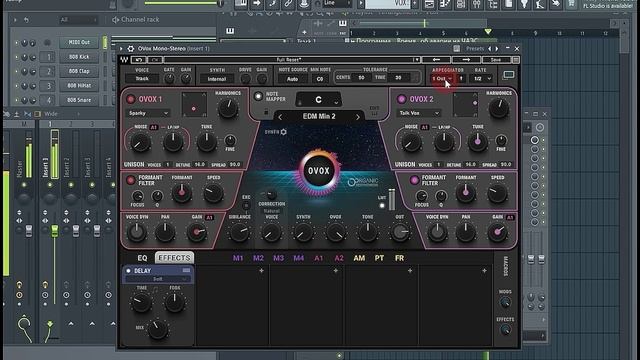640x360 pixels.
Task: Open the Note Source Auto dropdown
Action: (292, 79)
